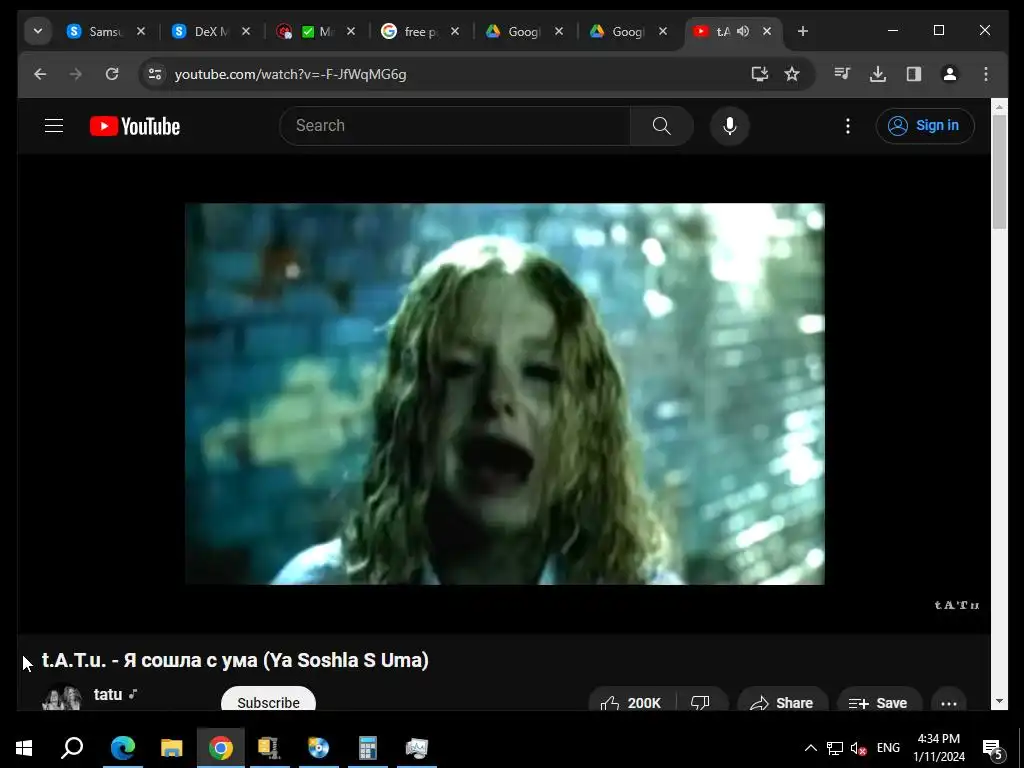Close the YouTube t.A.T.u. tab
Image resolution: width=1024 pixels, height=768 pixels.
(767, 31)
